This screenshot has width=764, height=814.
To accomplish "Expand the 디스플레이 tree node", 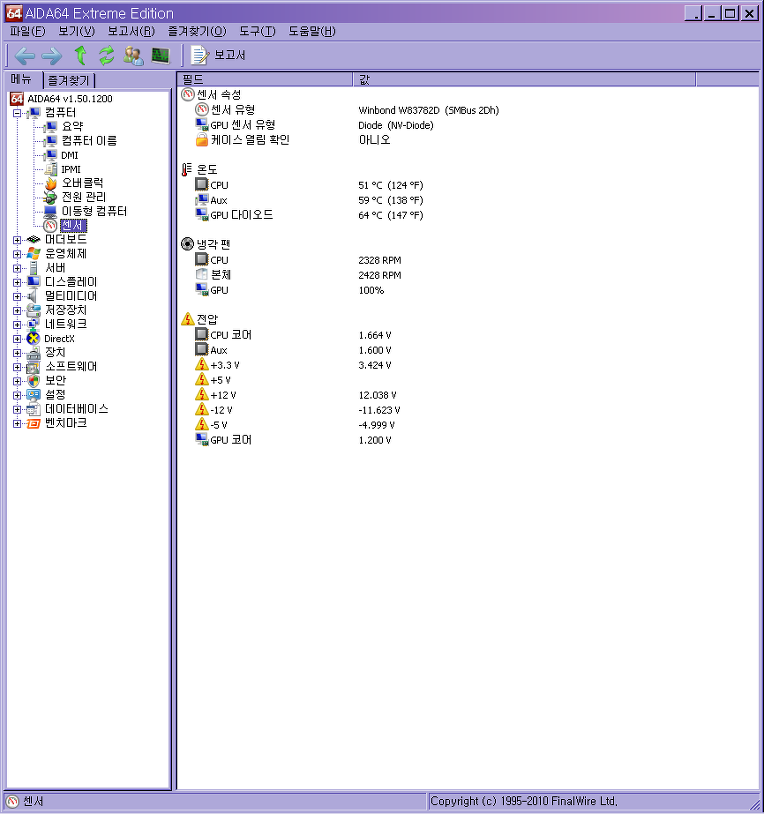I will pos(17,282).
